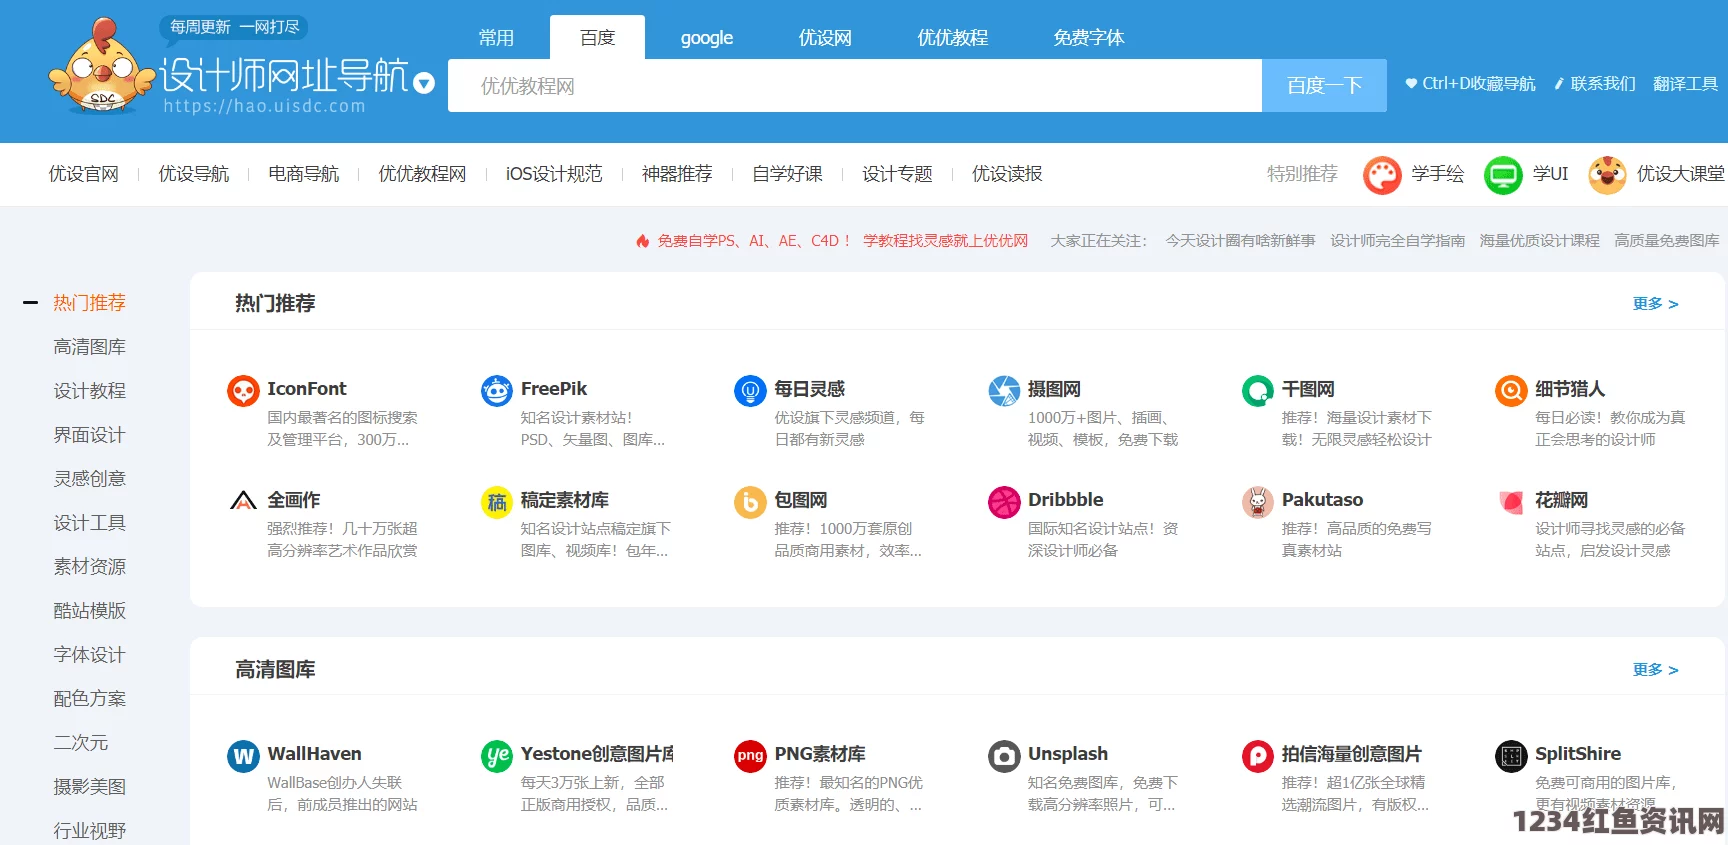Select 字体设计 in the left sidebar
The image size is (1728, 845).
point(90,655)
